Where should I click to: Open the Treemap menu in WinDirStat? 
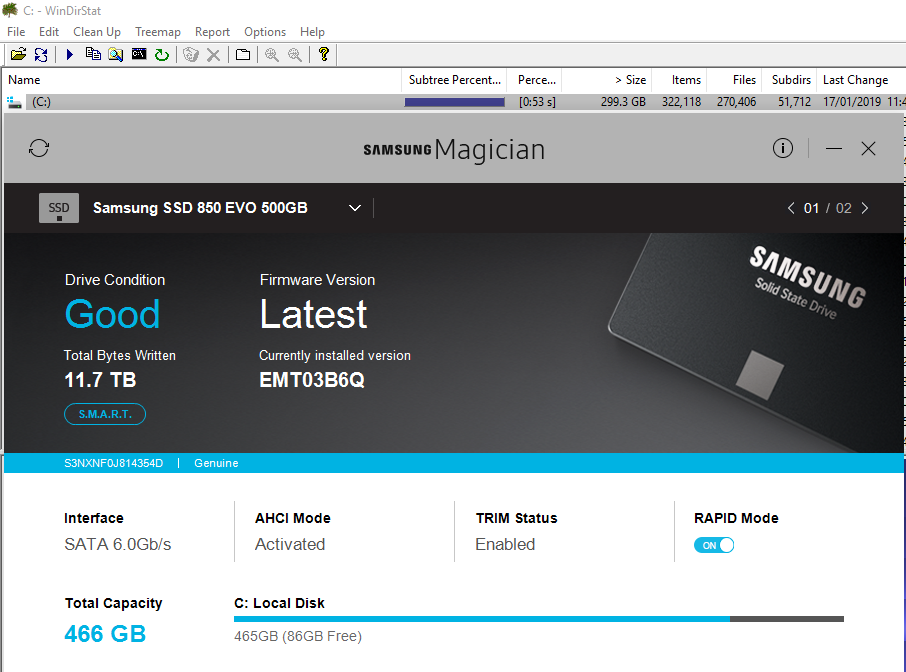[x=158, y=32]
